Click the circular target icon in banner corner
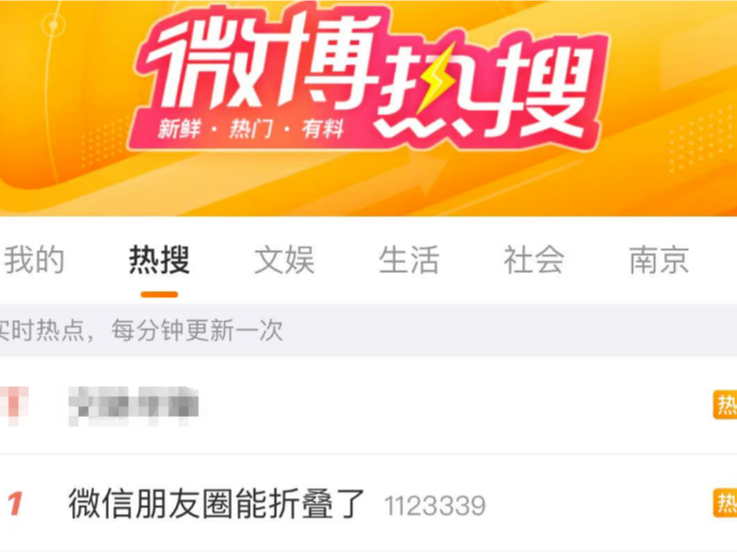The height and width of the screenshot is (553, 737). 54,24
